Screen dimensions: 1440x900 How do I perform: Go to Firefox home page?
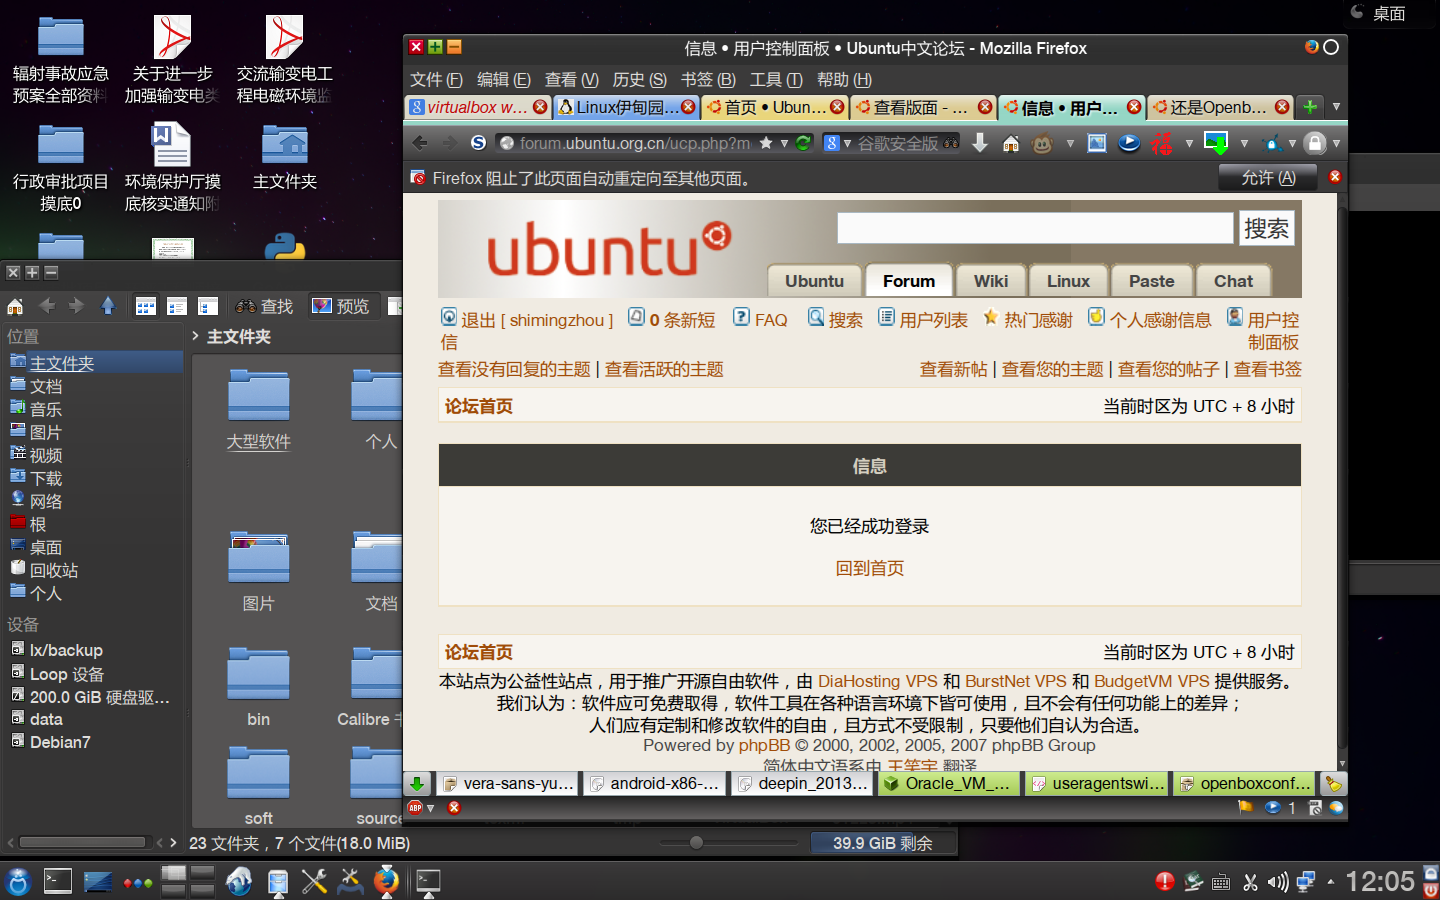tap(1011, 143)
